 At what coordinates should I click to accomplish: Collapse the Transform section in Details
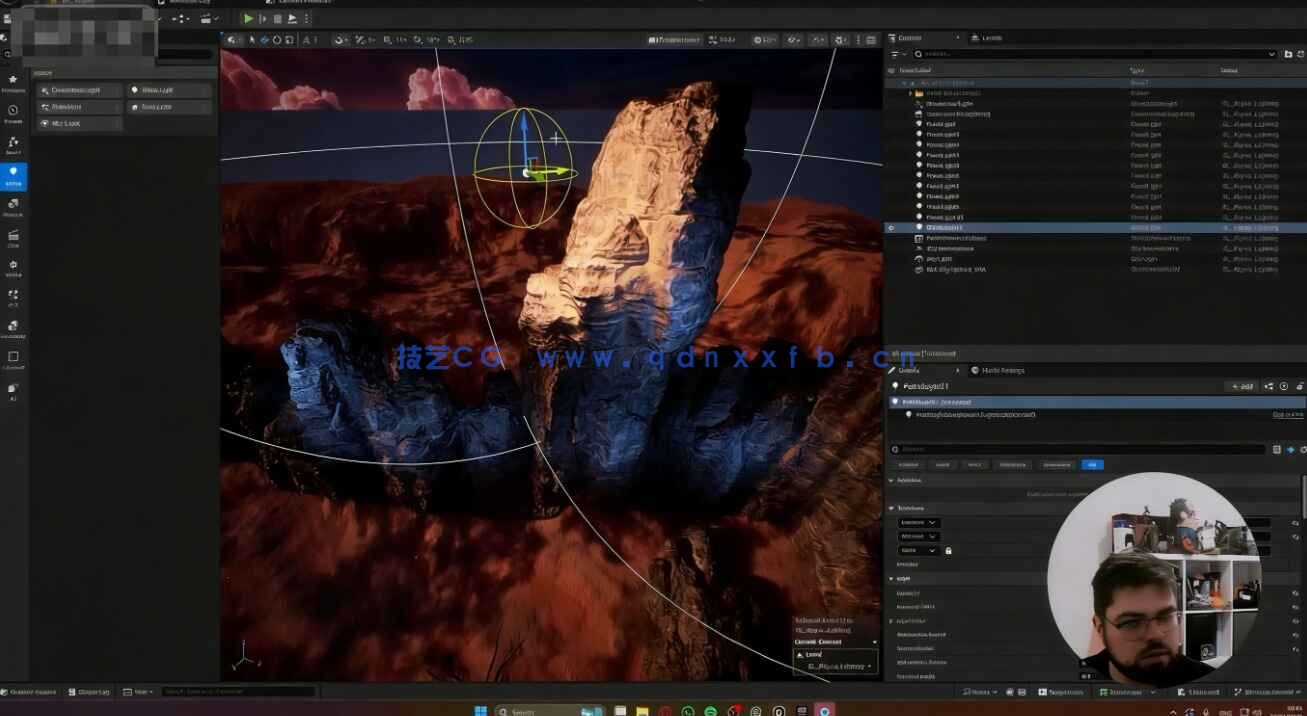click(x=892, y=508)
